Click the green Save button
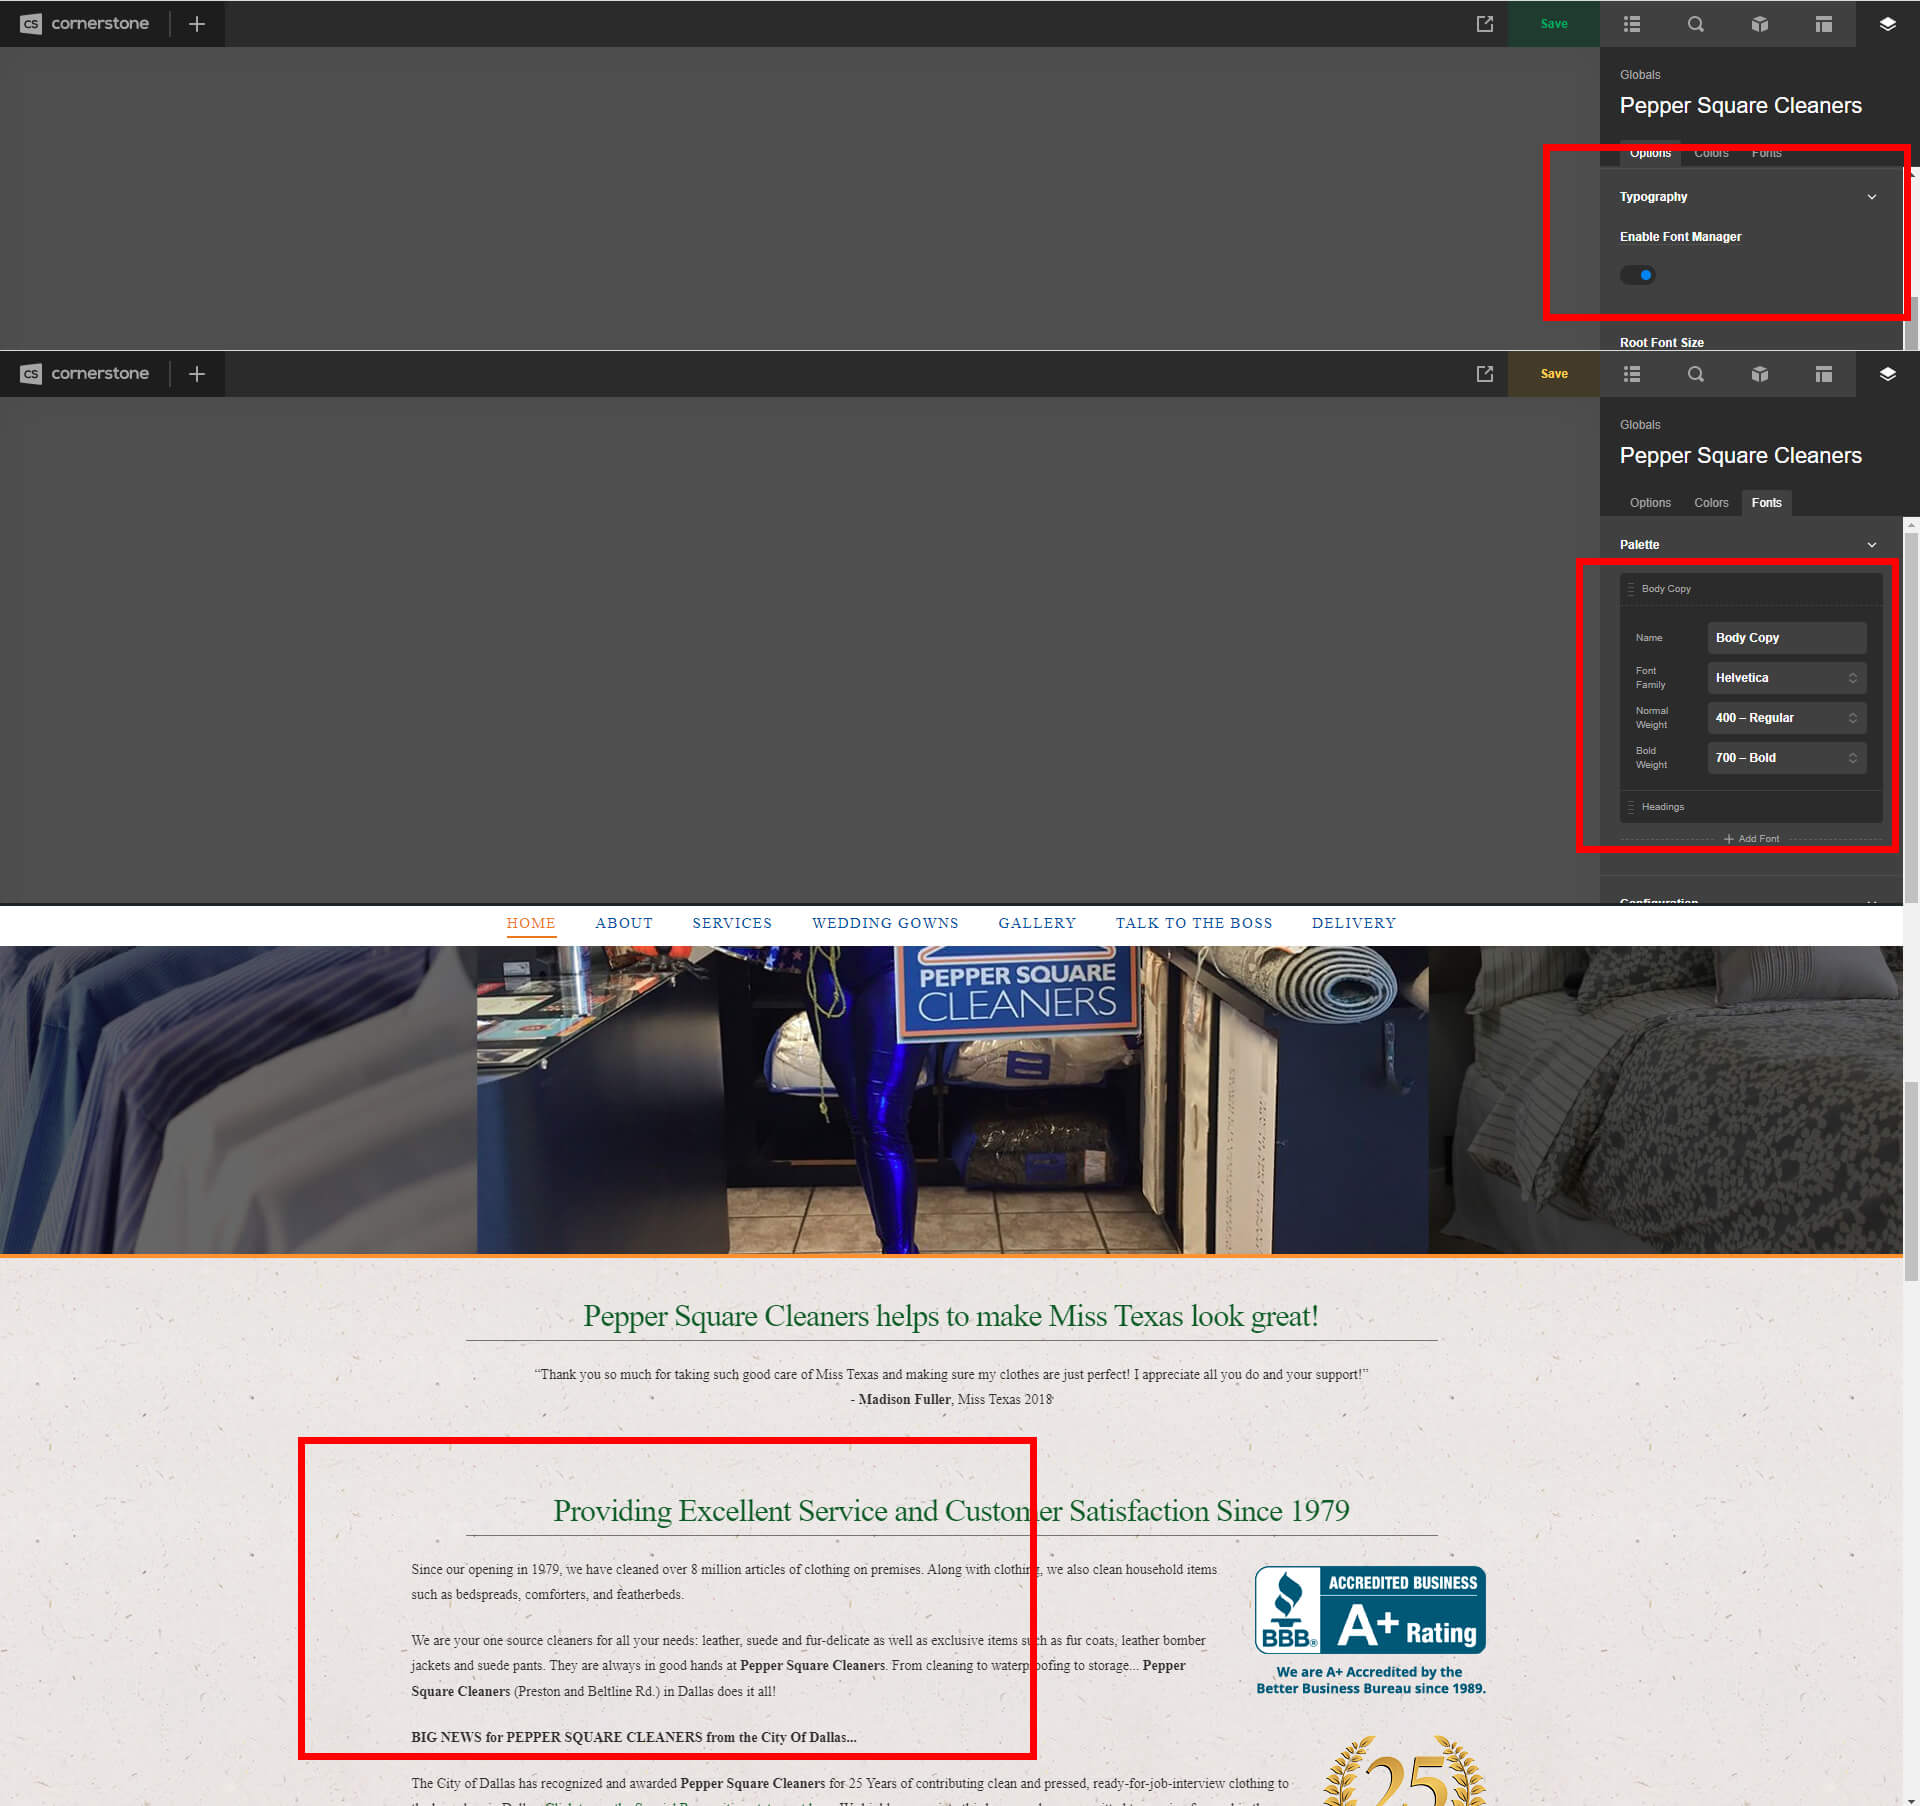This screenshot has width=1920, height=1806. click(1553, 24)
